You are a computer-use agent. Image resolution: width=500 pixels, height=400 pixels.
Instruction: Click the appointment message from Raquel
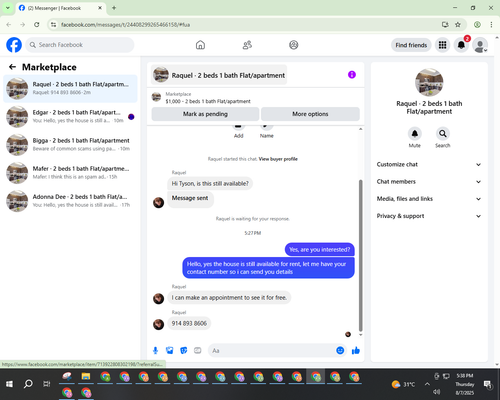click(229, 298)
